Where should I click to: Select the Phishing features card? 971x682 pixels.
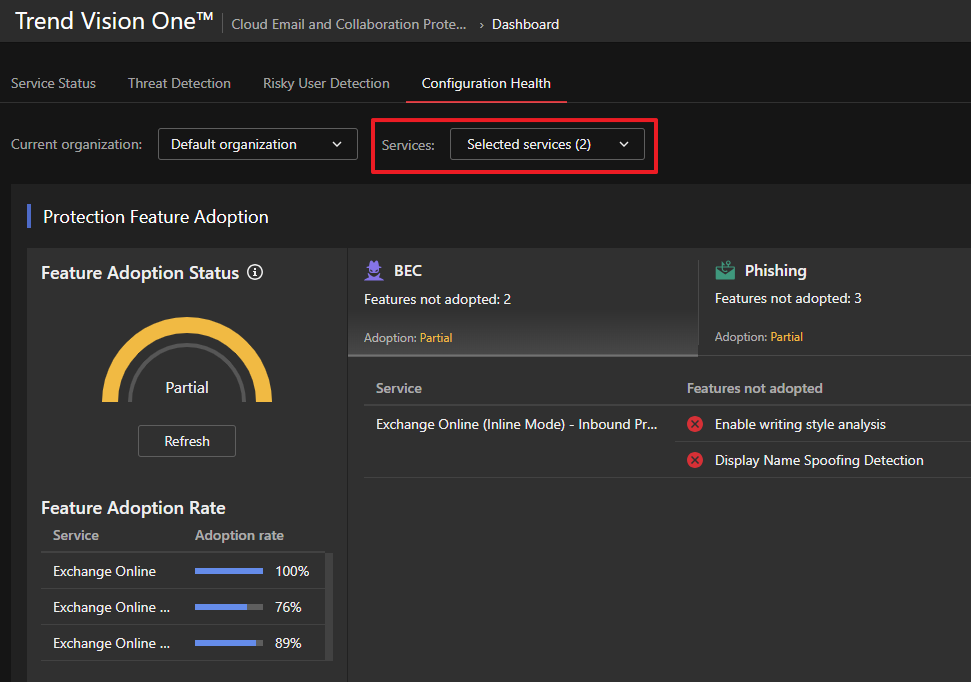pos(835,302)
